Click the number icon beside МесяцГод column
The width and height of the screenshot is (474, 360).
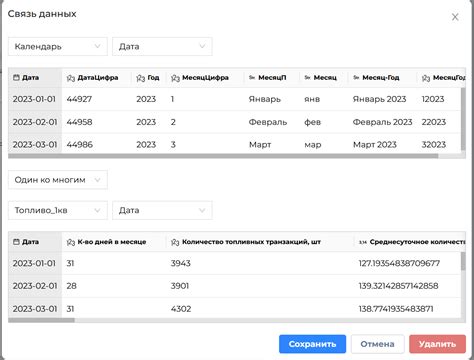coord(426,78)
